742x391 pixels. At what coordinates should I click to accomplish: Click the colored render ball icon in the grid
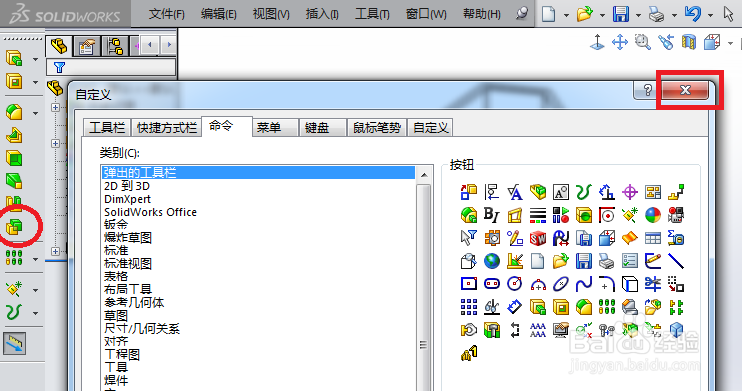point(653,215)
